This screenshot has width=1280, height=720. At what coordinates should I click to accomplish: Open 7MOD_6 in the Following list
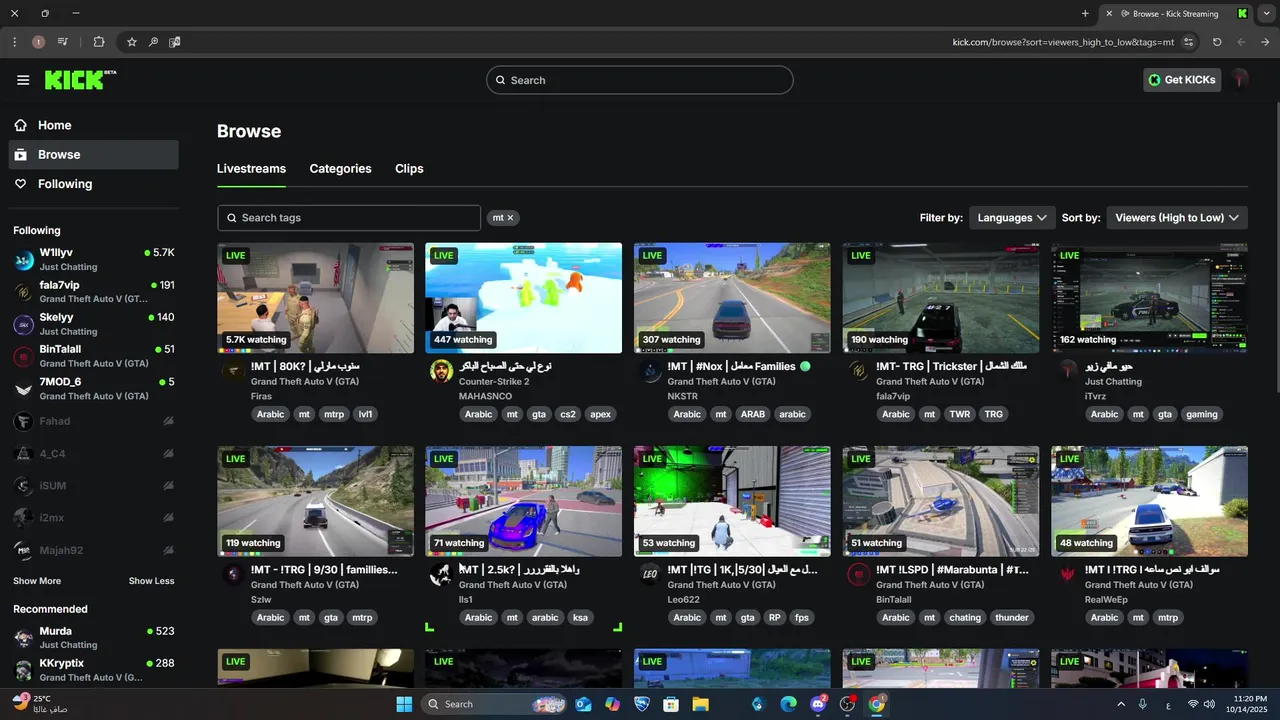tap(94, 388)
